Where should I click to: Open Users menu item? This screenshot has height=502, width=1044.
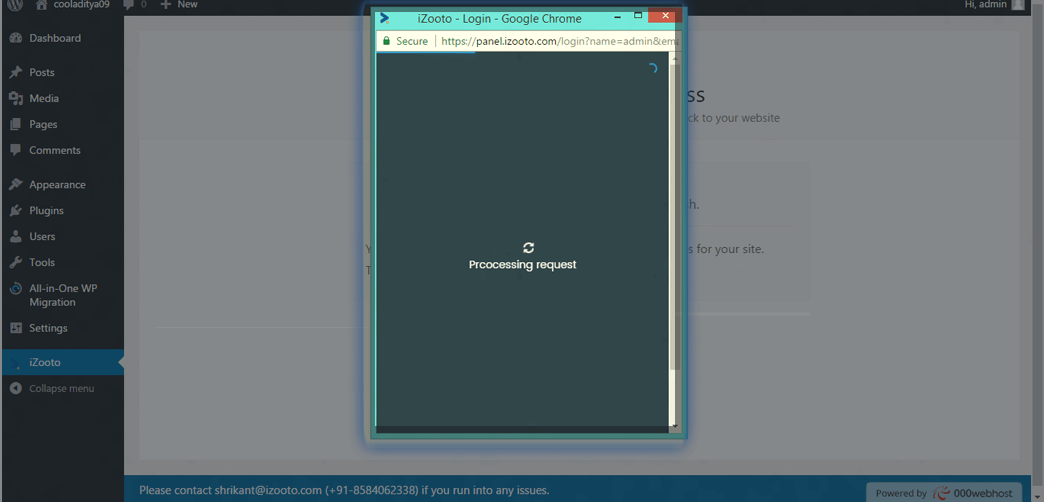[42, 236]
